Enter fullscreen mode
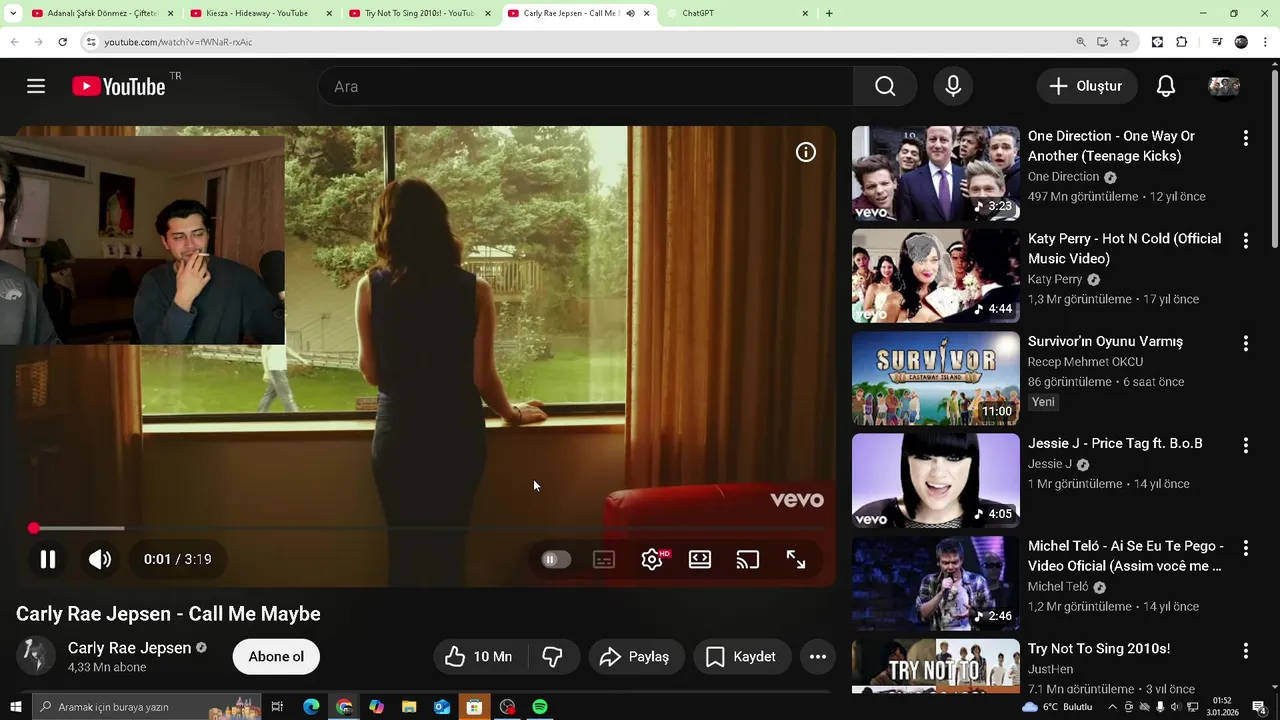The height and width of the screenshot is (720, 1280). coord(796,560)
